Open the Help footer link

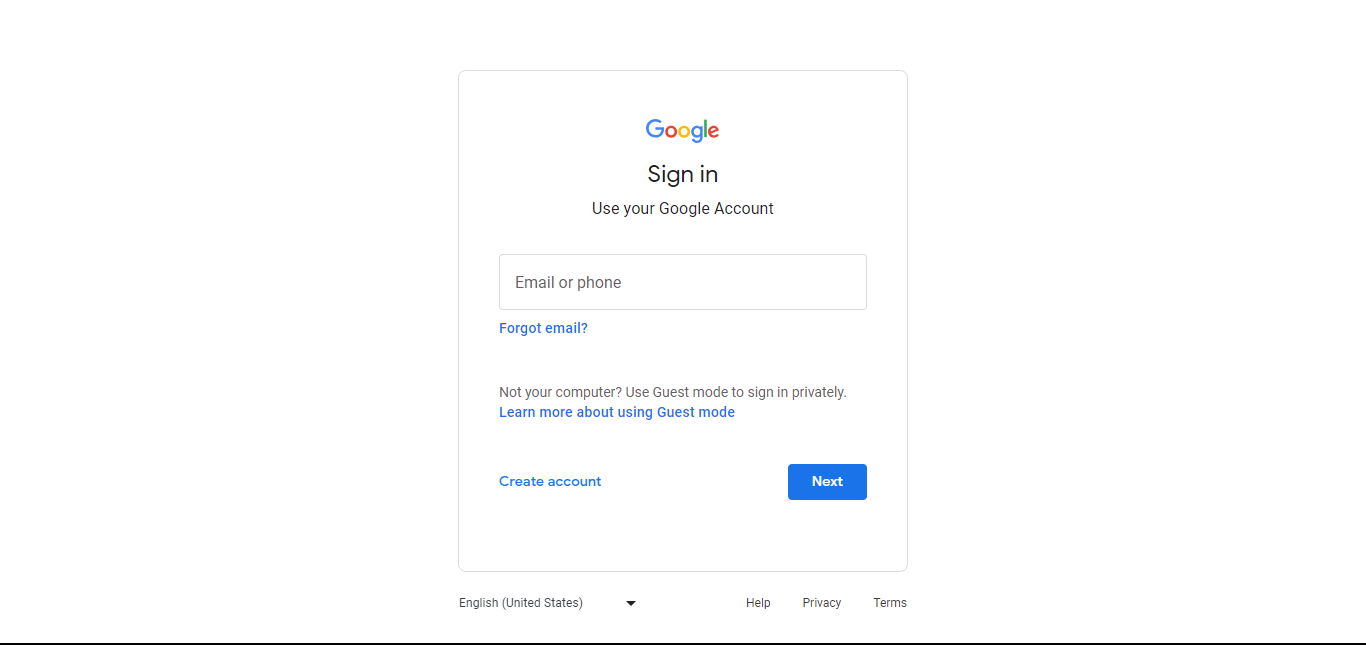point(758,603)
